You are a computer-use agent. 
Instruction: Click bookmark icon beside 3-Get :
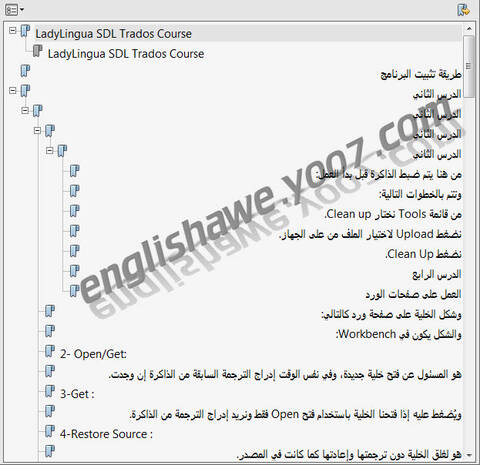pos(50,391)
